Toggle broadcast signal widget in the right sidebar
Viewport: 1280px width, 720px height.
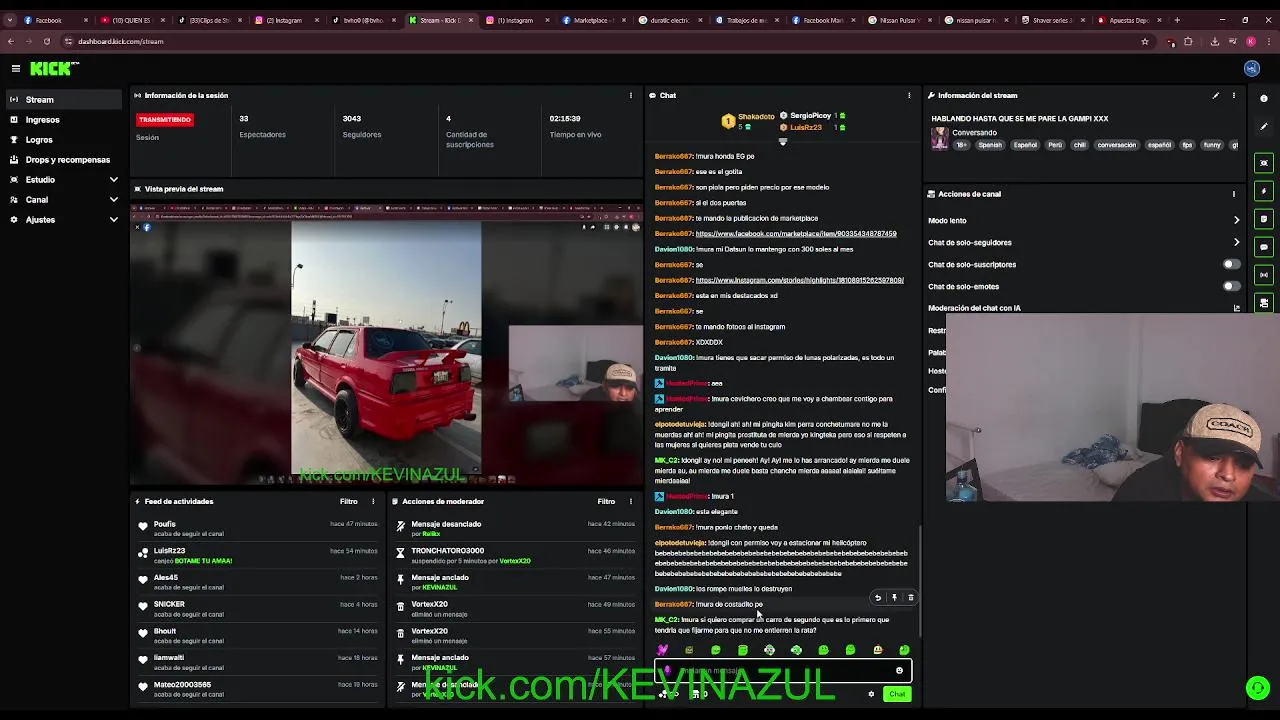click(x=1264, y=275)
